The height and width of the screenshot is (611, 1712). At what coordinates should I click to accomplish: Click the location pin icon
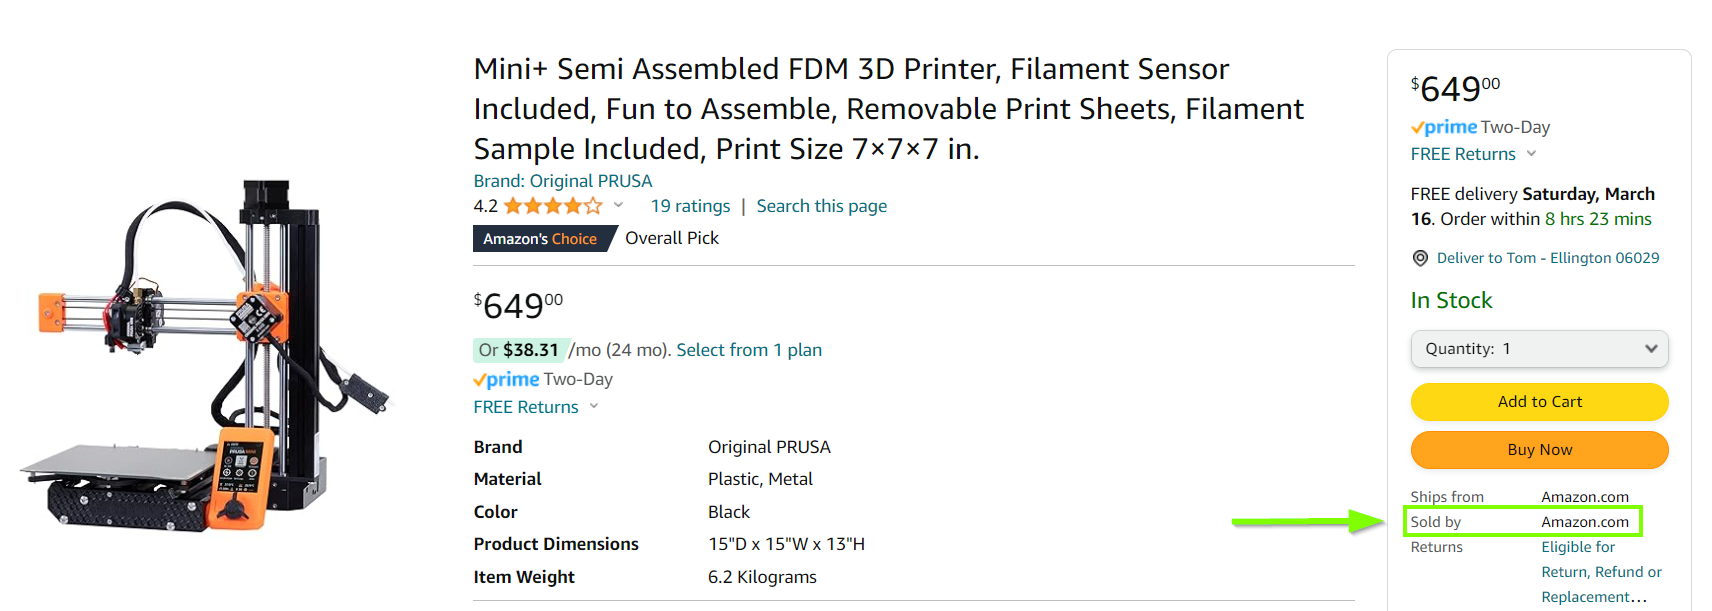point(1420,258)
